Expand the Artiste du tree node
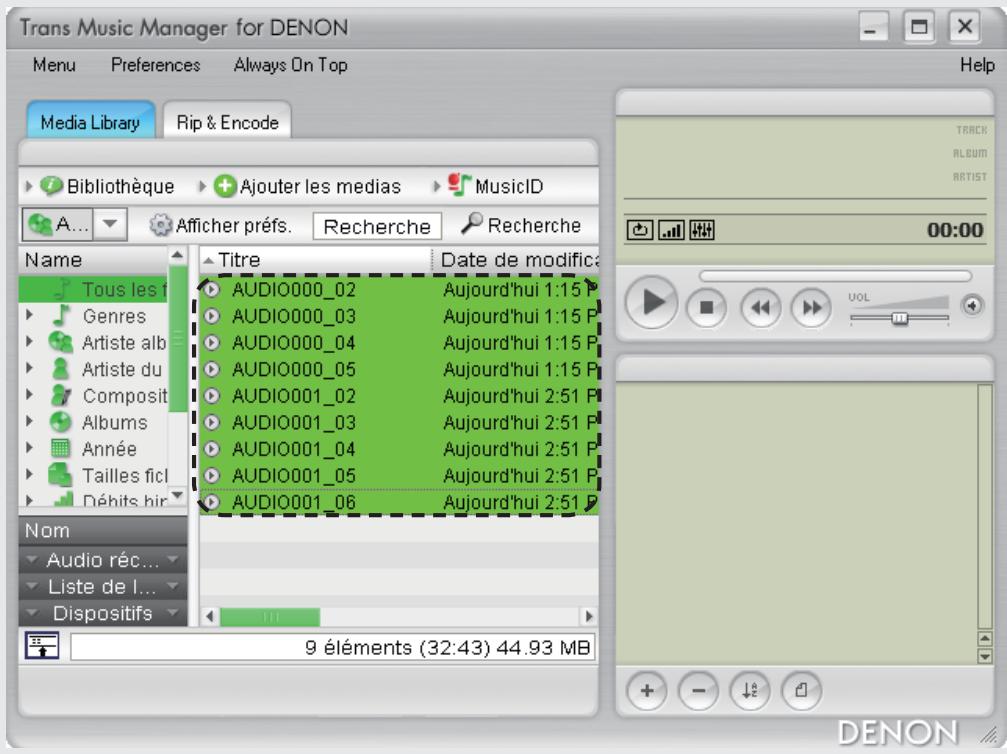Viewport: 1007px width, 754px height. 30,369
